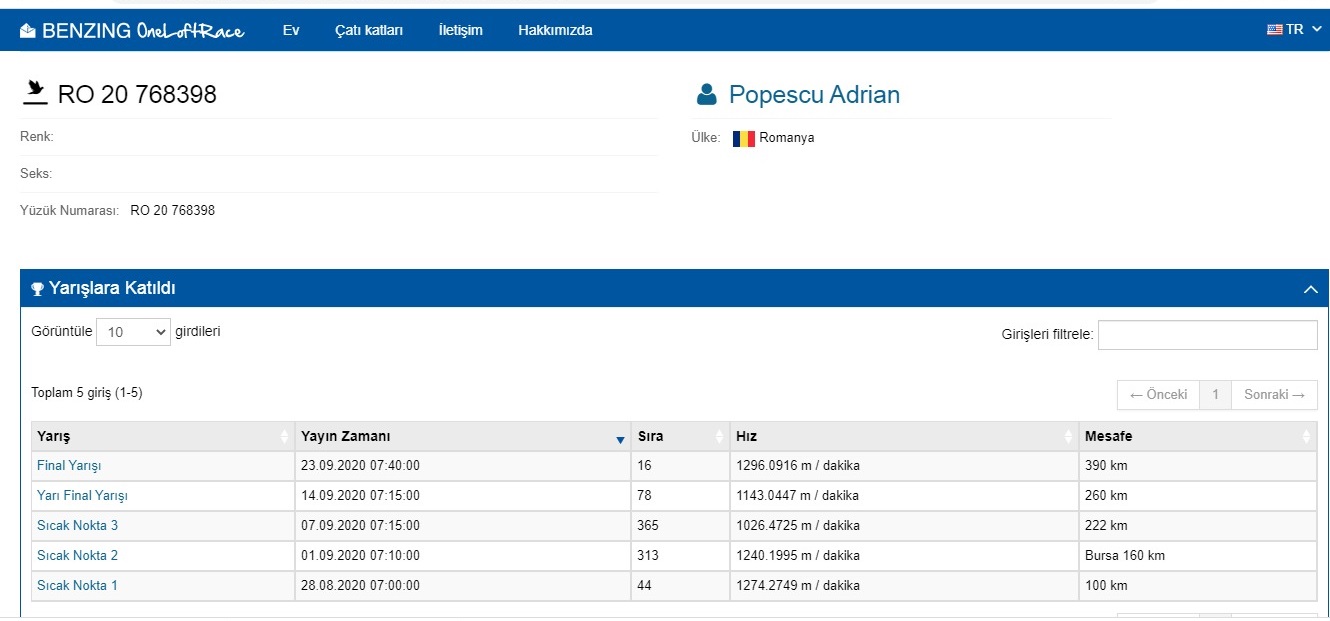Collapse the Yarışlara Katıldı panel
The width and height of the screenshot is (1330, 621).
coord(1311,288)
